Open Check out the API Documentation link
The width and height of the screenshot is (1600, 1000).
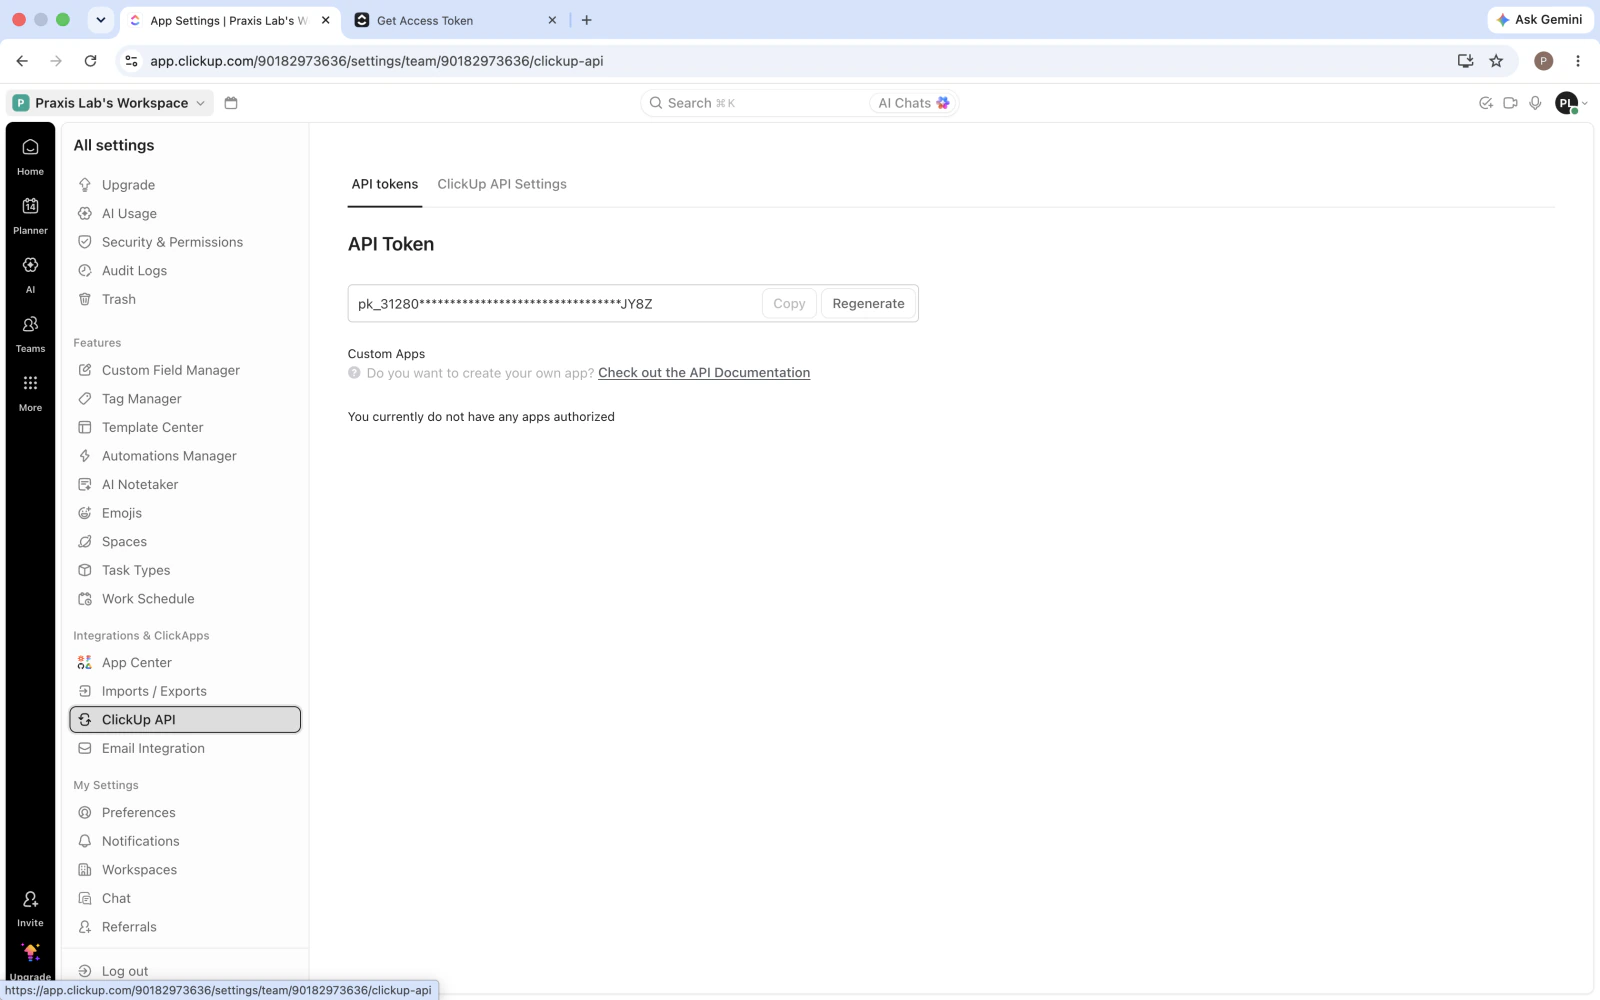704,372
